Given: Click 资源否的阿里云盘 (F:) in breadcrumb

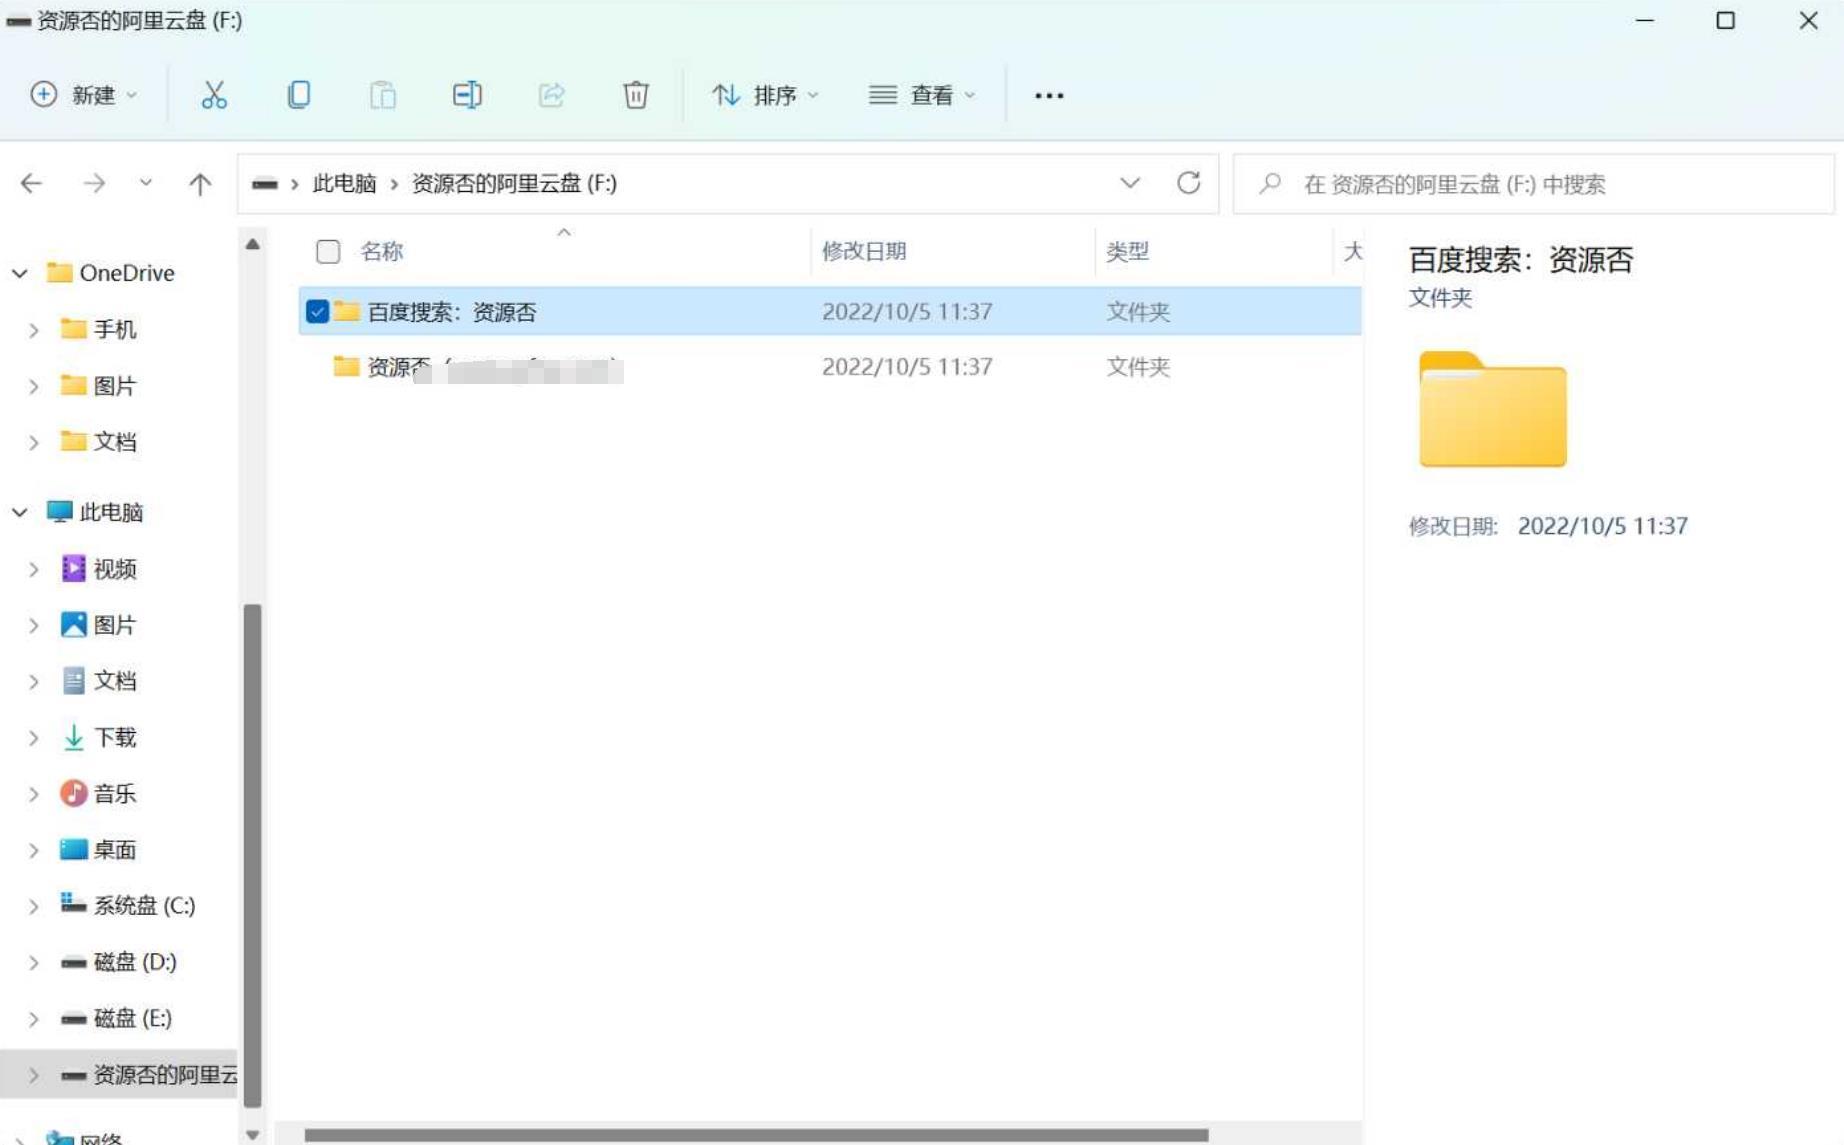Looking at the screenshot, I should click(514, 183).
